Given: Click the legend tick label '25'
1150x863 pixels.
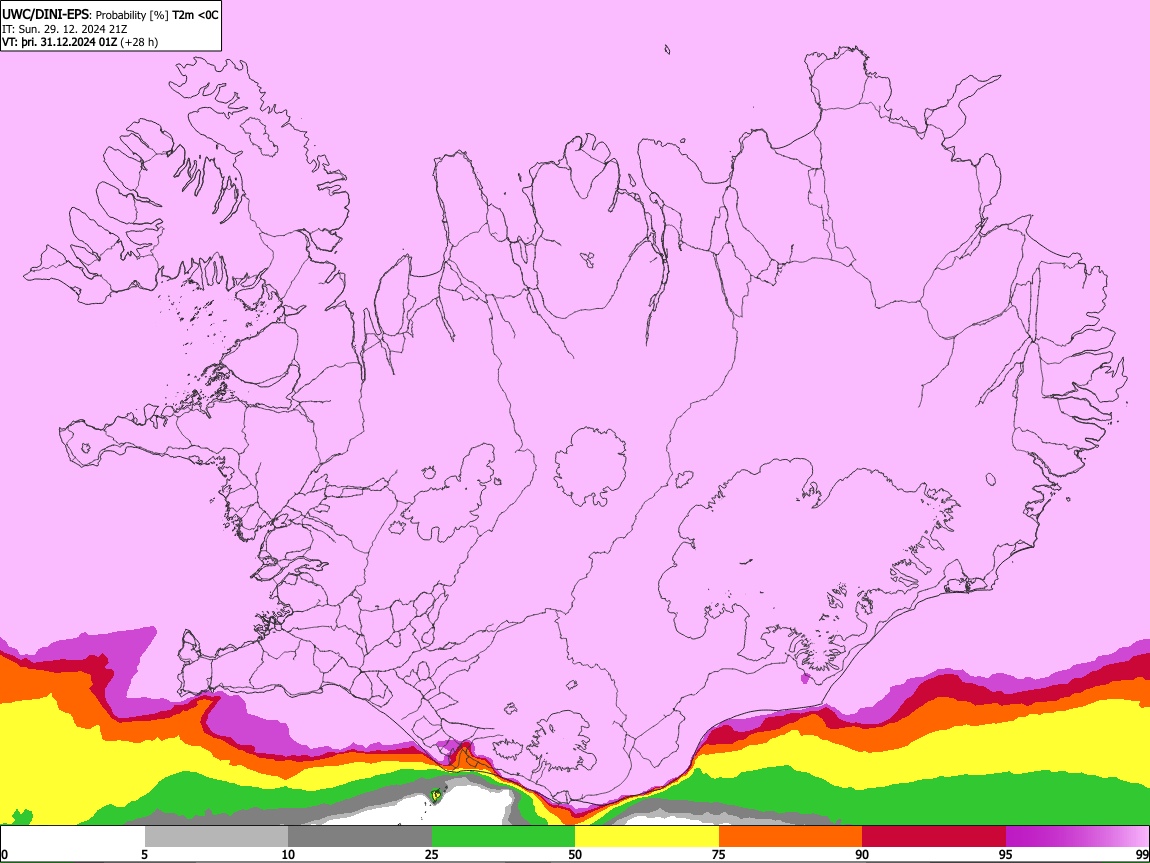Looking at the screenshot, I should pos(432,855).
